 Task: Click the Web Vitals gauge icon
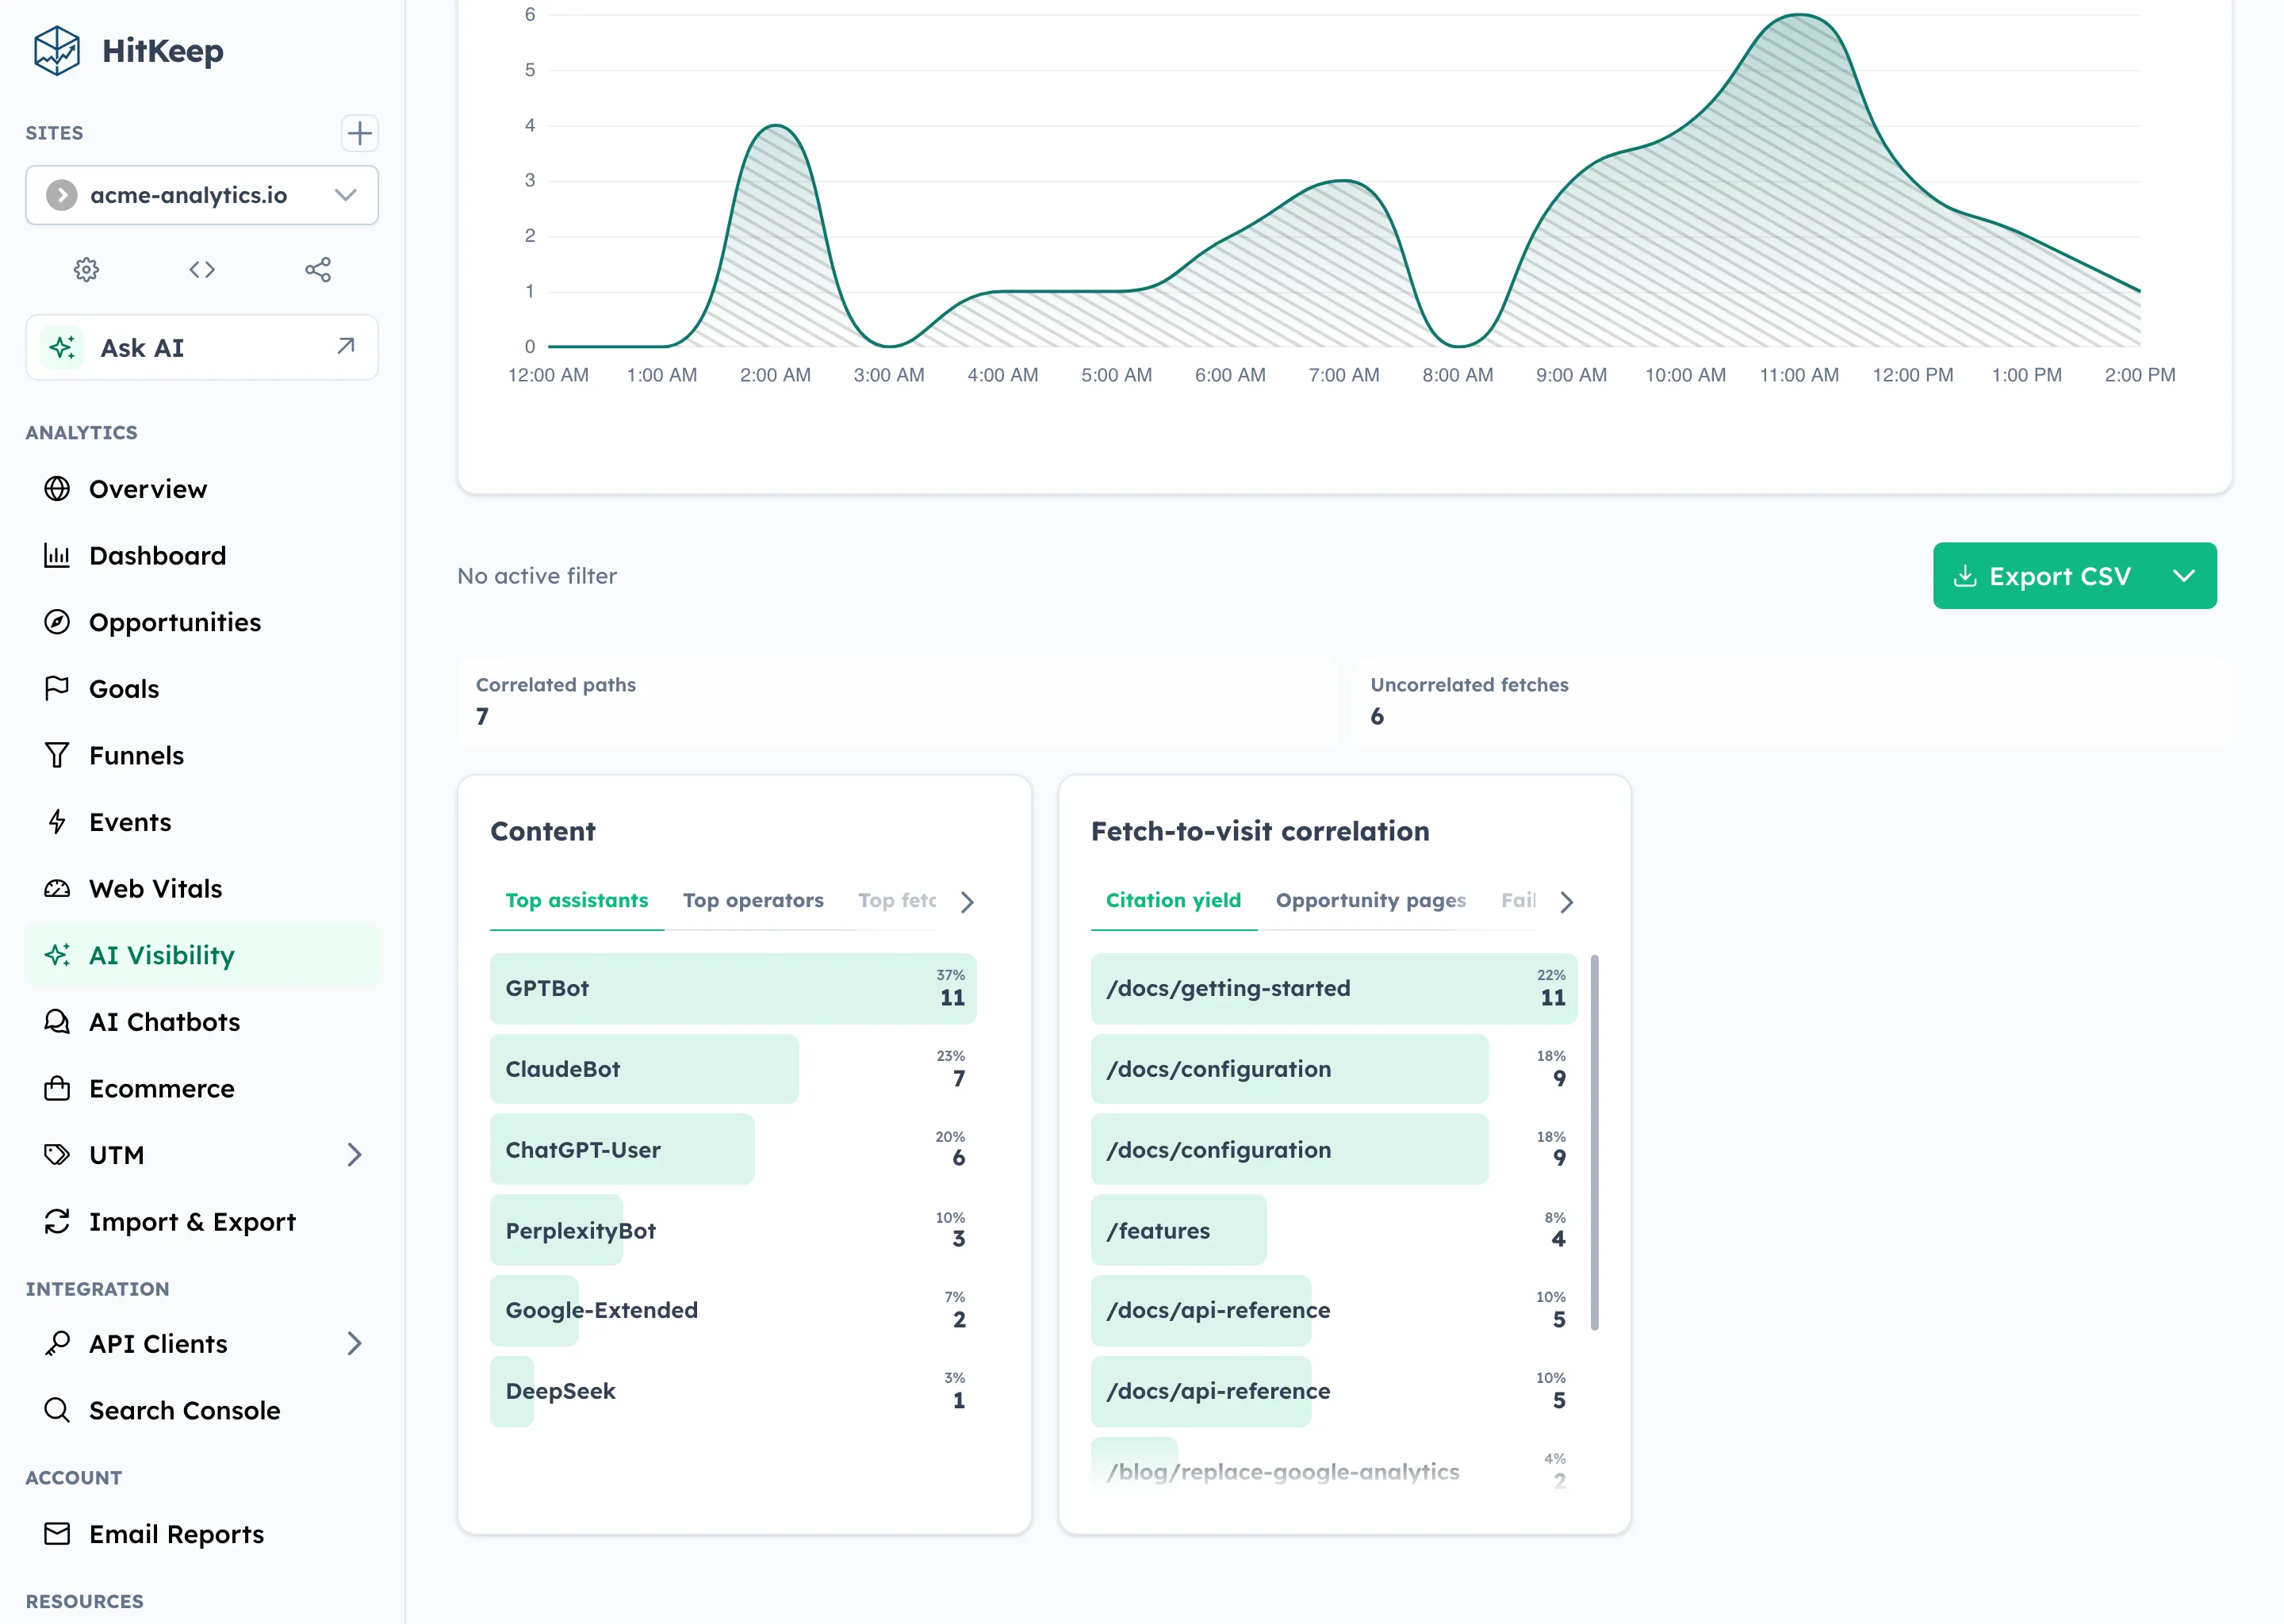tap(57, 888)
